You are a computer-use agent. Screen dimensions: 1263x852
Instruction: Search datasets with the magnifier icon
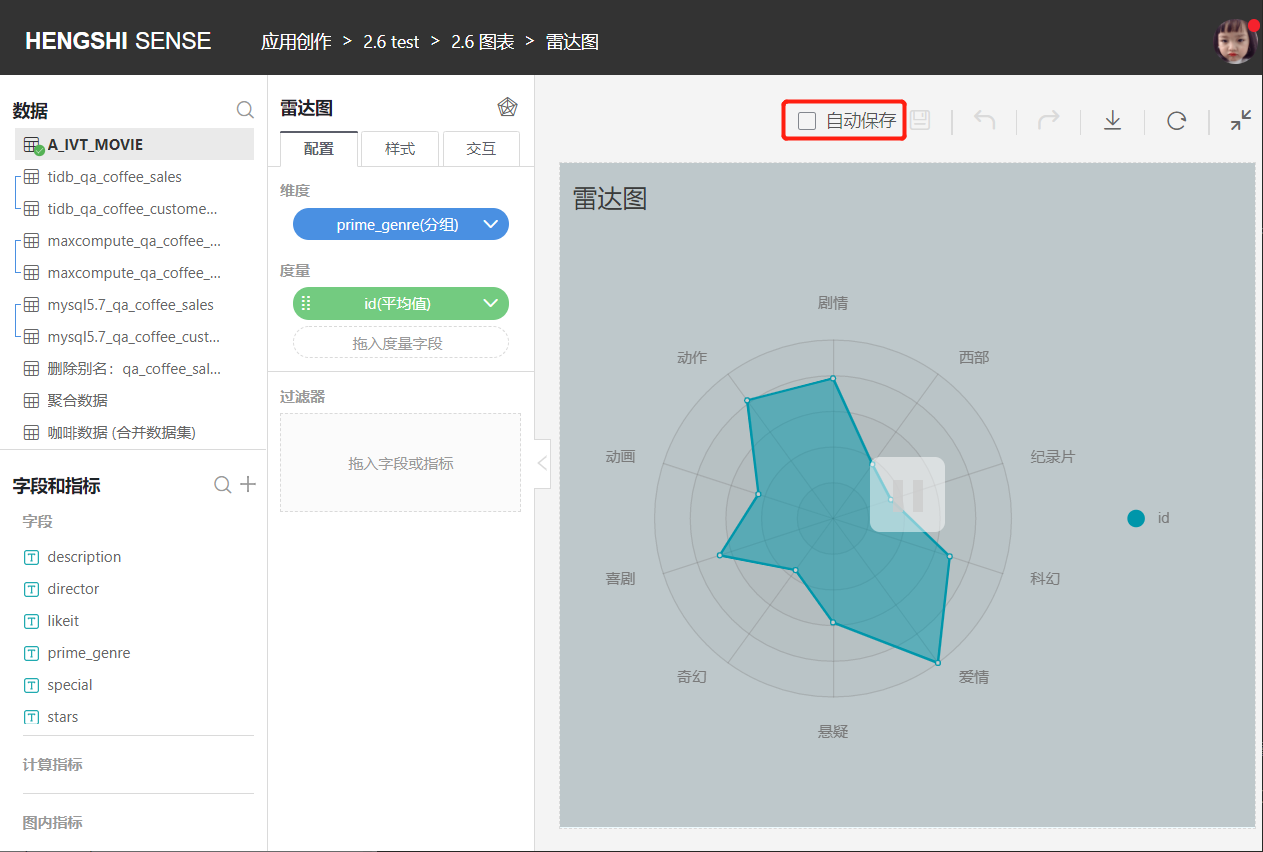(245, 110)
